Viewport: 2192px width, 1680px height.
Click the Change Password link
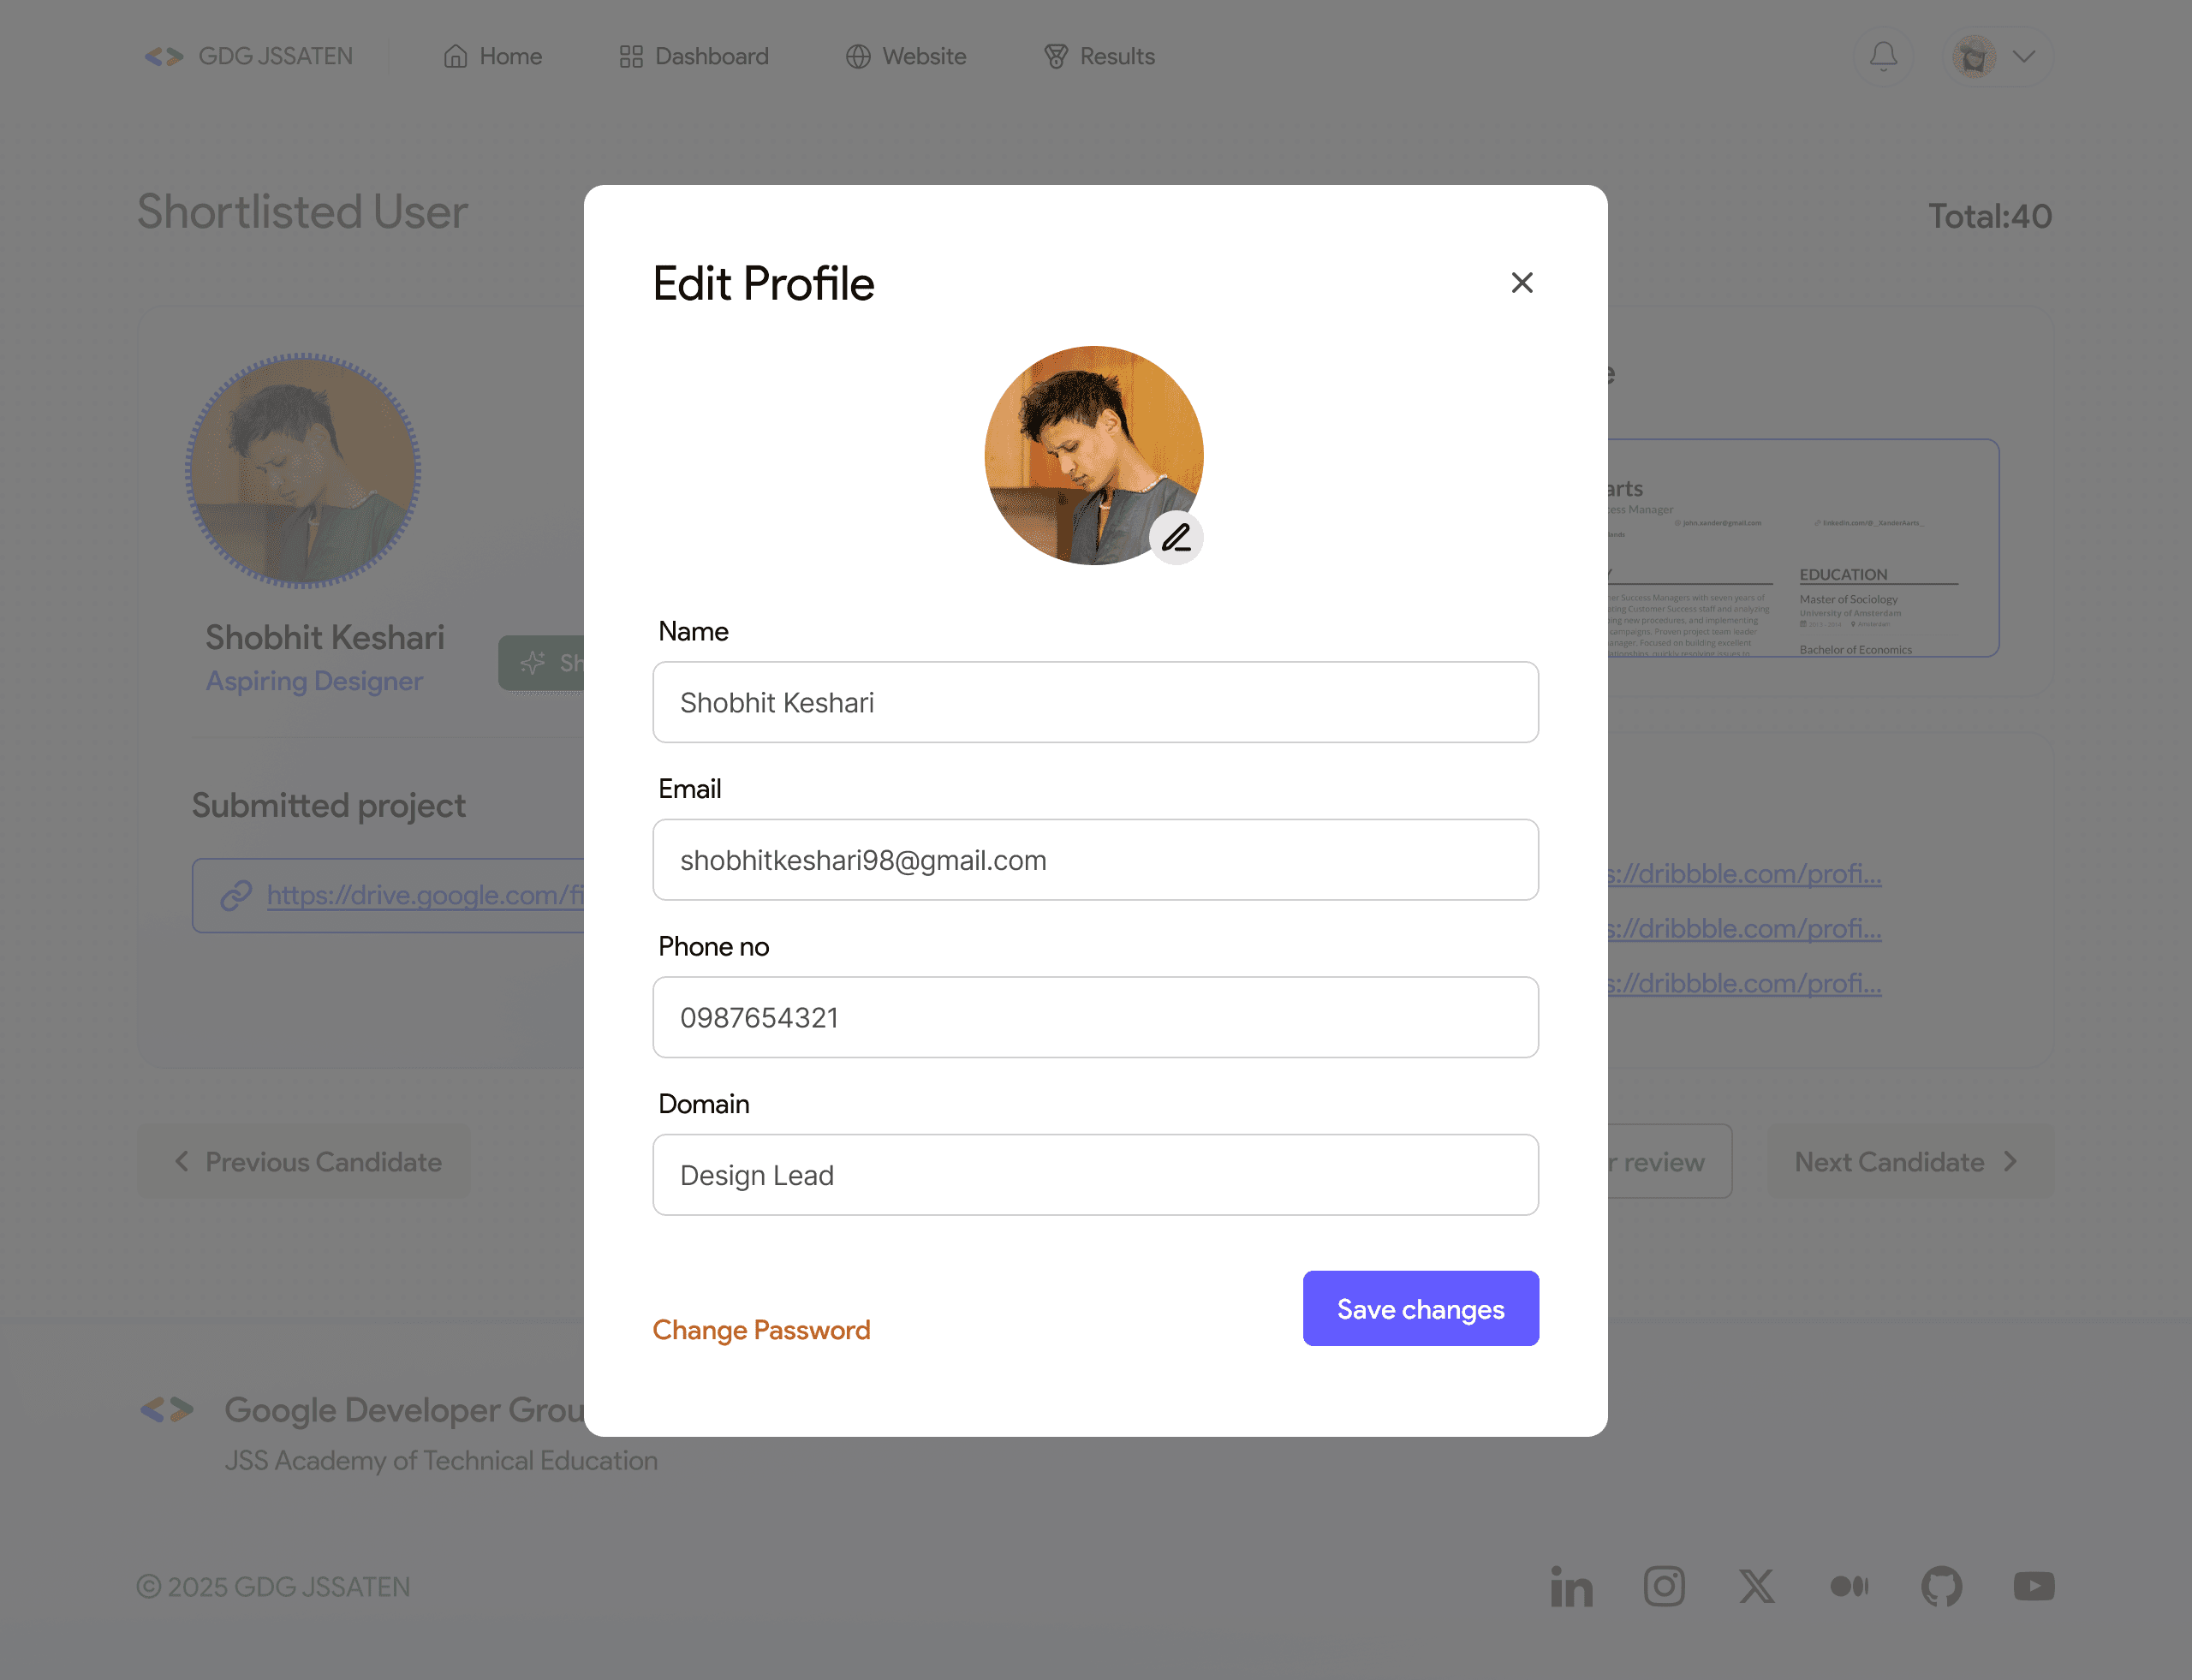(761, 1329)
